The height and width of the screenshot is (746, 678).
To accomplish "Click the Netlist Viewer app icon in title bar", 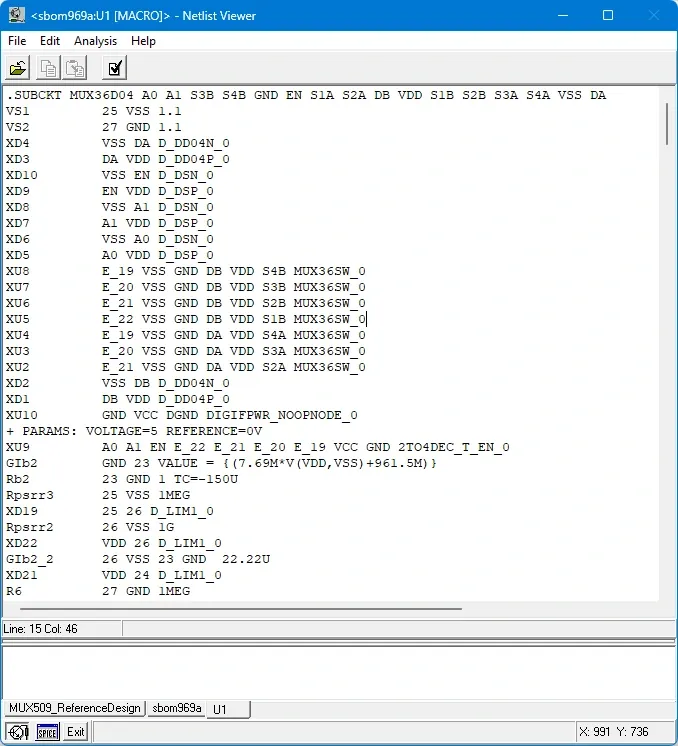I will click(x=17, y=15).
